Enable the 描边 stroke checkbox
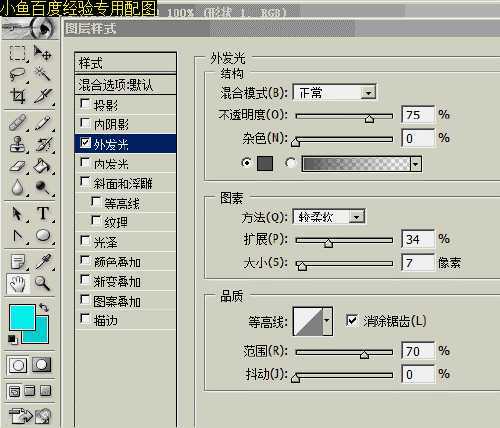500x428 pixels. tap(85, 319)
